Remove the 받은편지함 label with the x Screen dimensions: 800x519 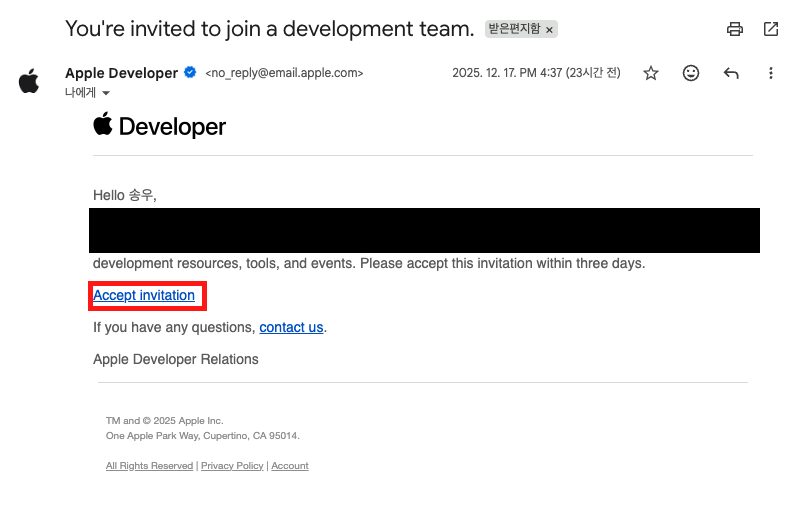coord(549,30)
